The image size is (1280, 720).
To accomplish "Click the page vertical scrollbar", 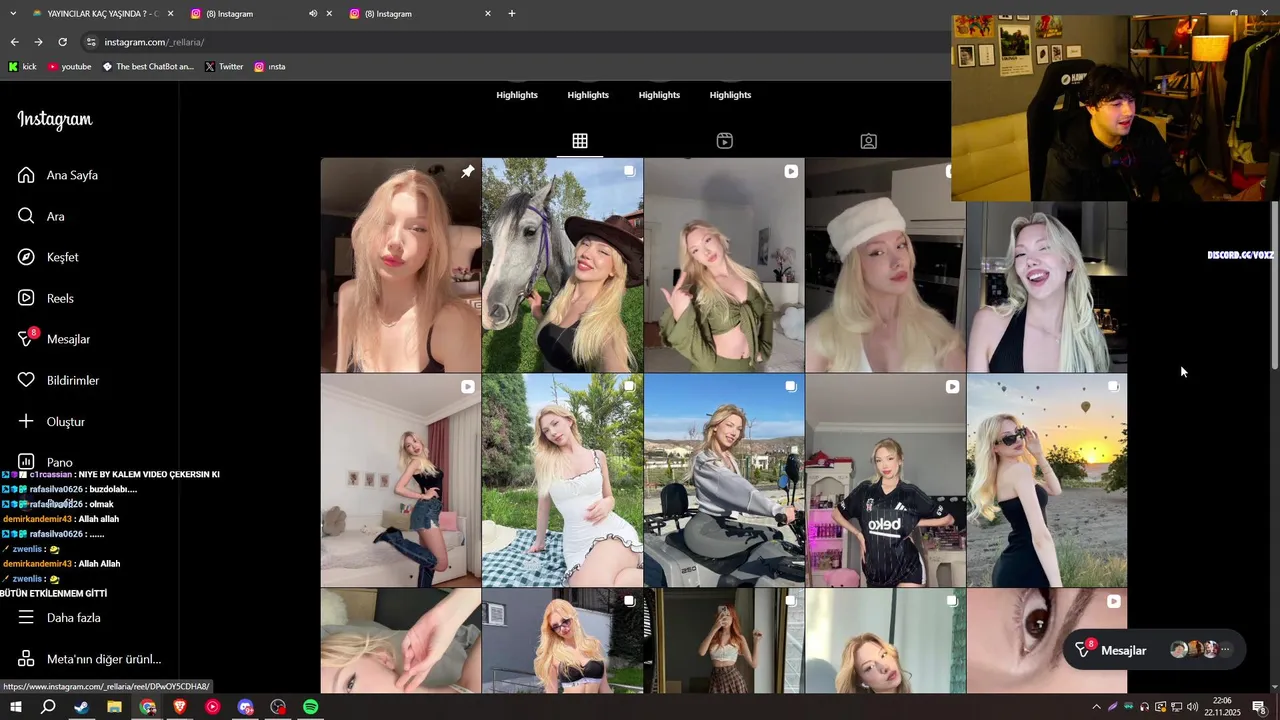I will tap(1274, 285).
